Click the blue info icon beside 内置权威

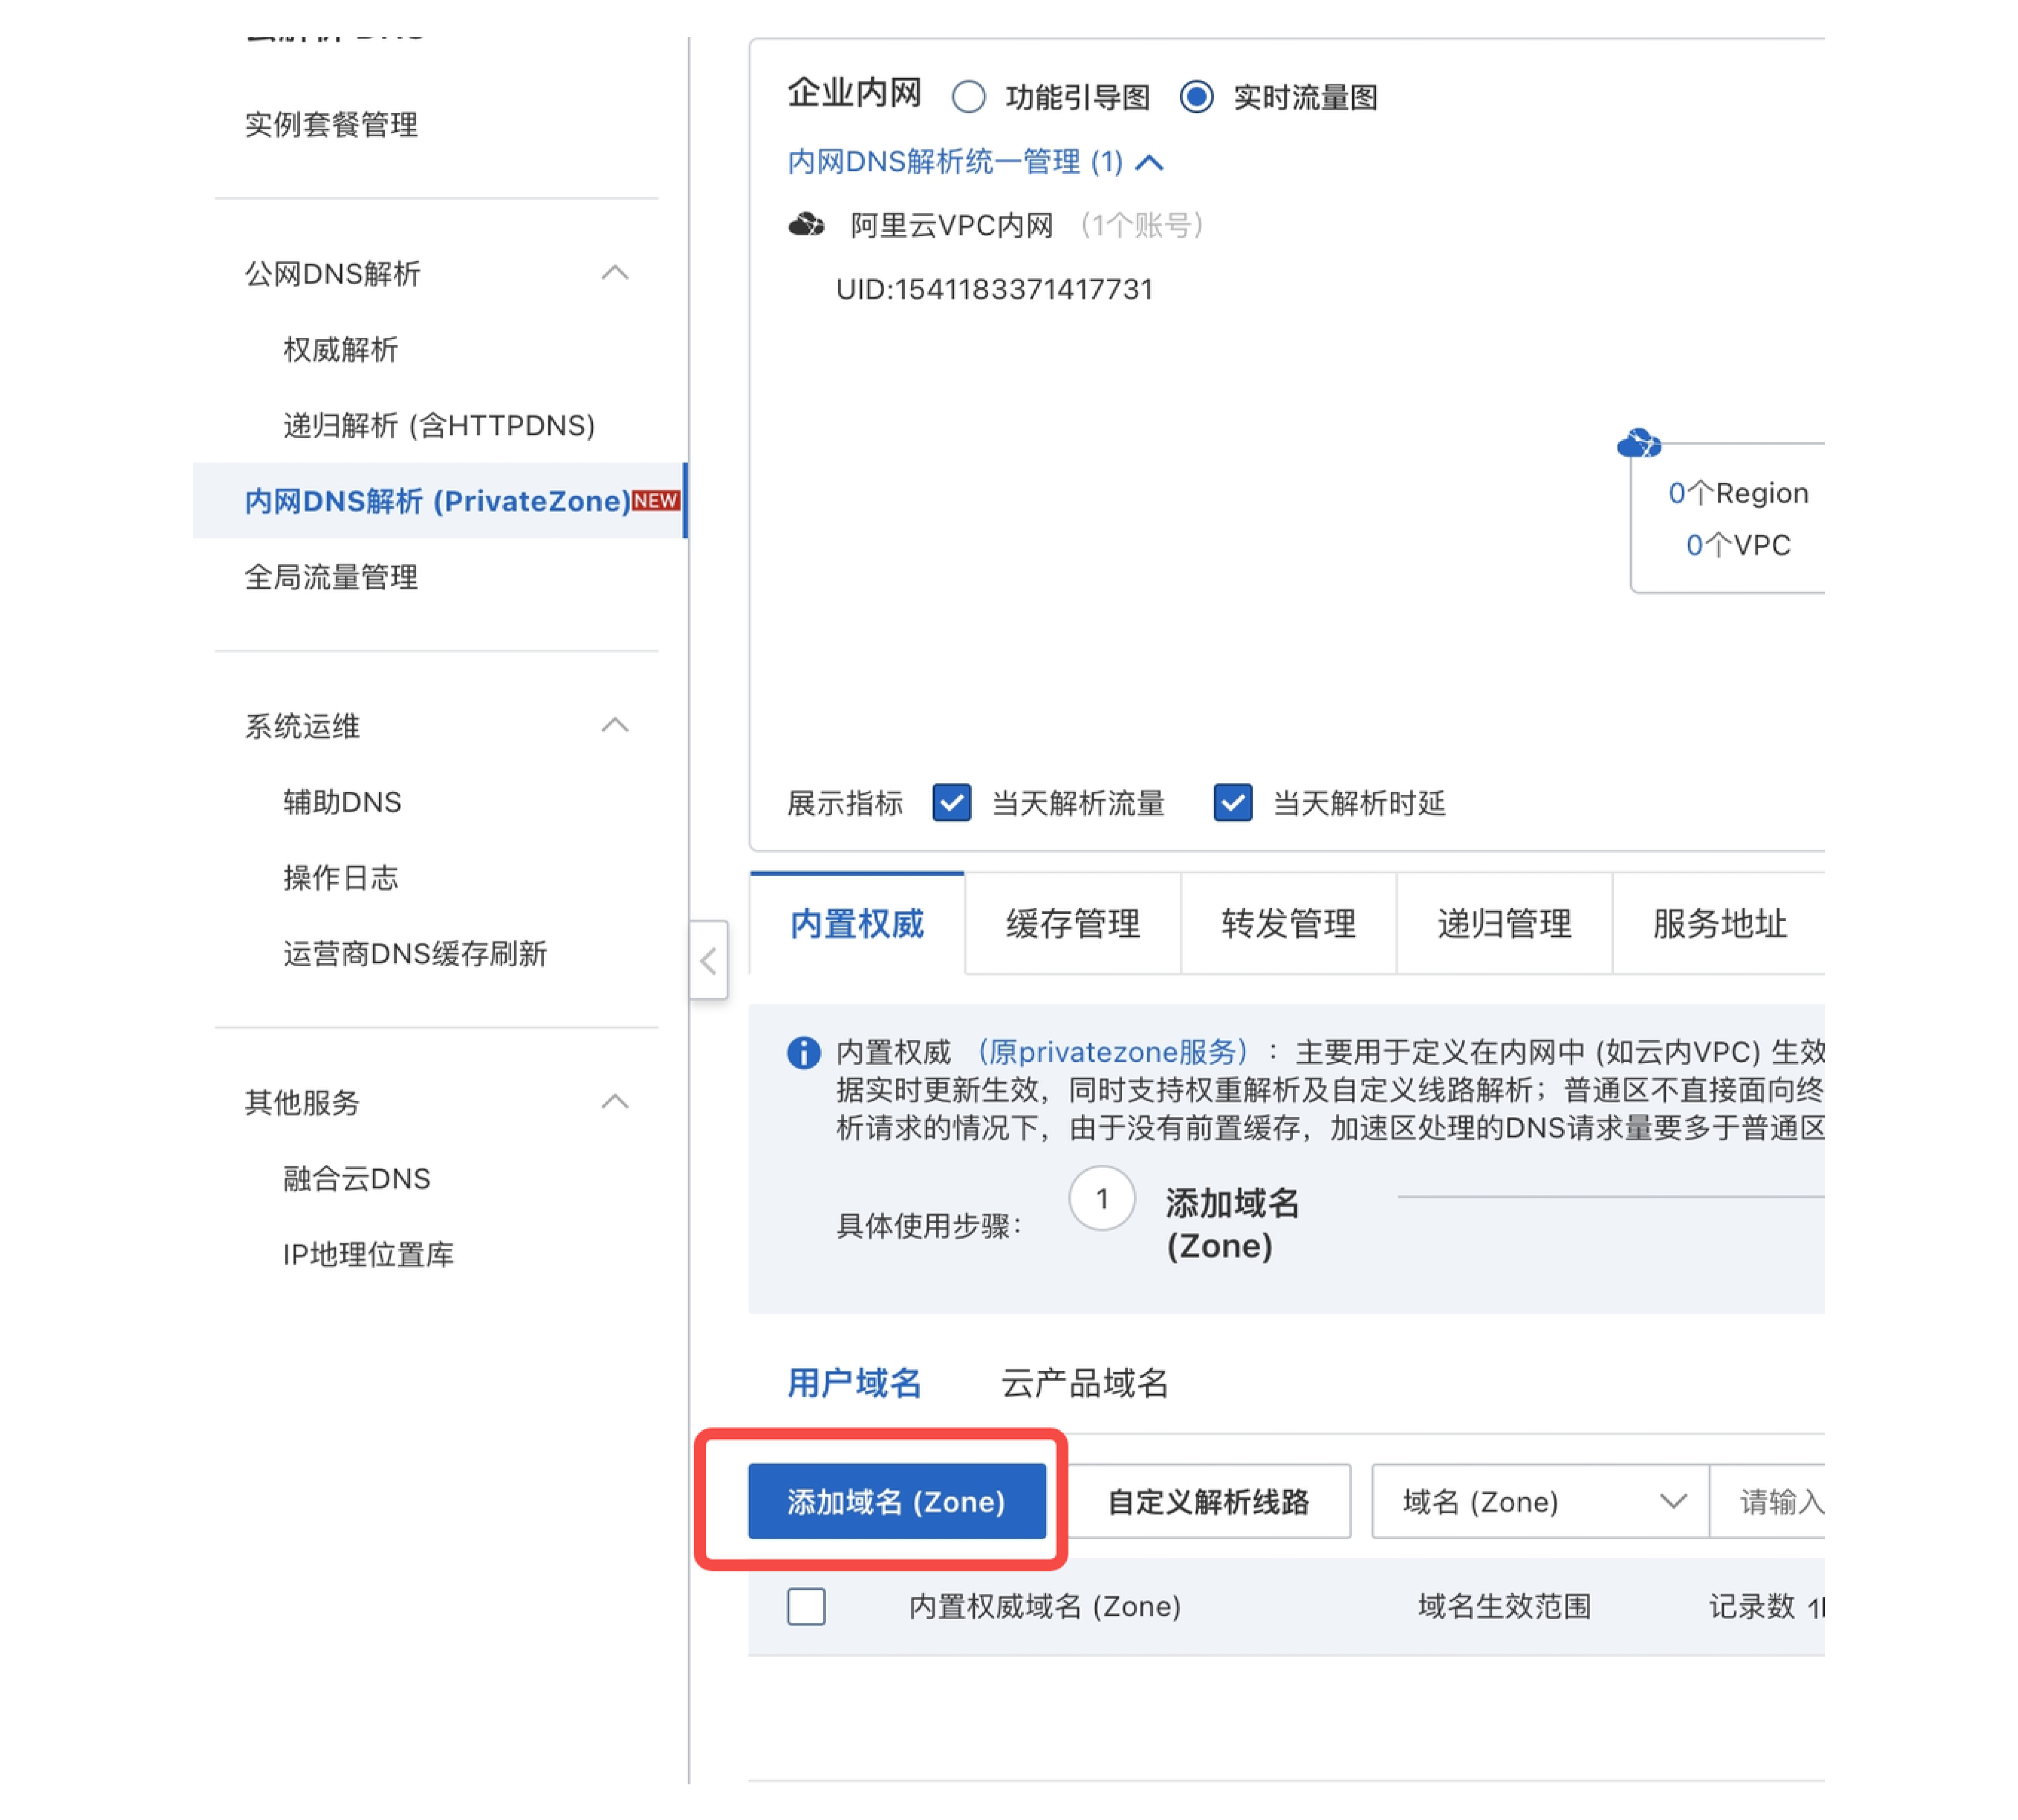pyautogui.click(x=803, y=1052)
